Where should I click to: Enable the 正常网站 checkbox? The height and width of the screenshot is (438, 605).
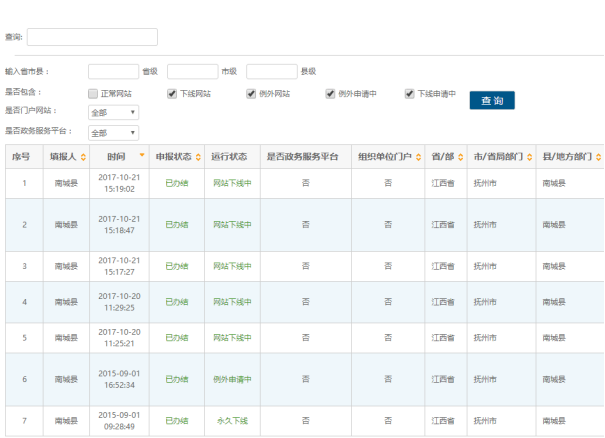click(x=93, y=94)
